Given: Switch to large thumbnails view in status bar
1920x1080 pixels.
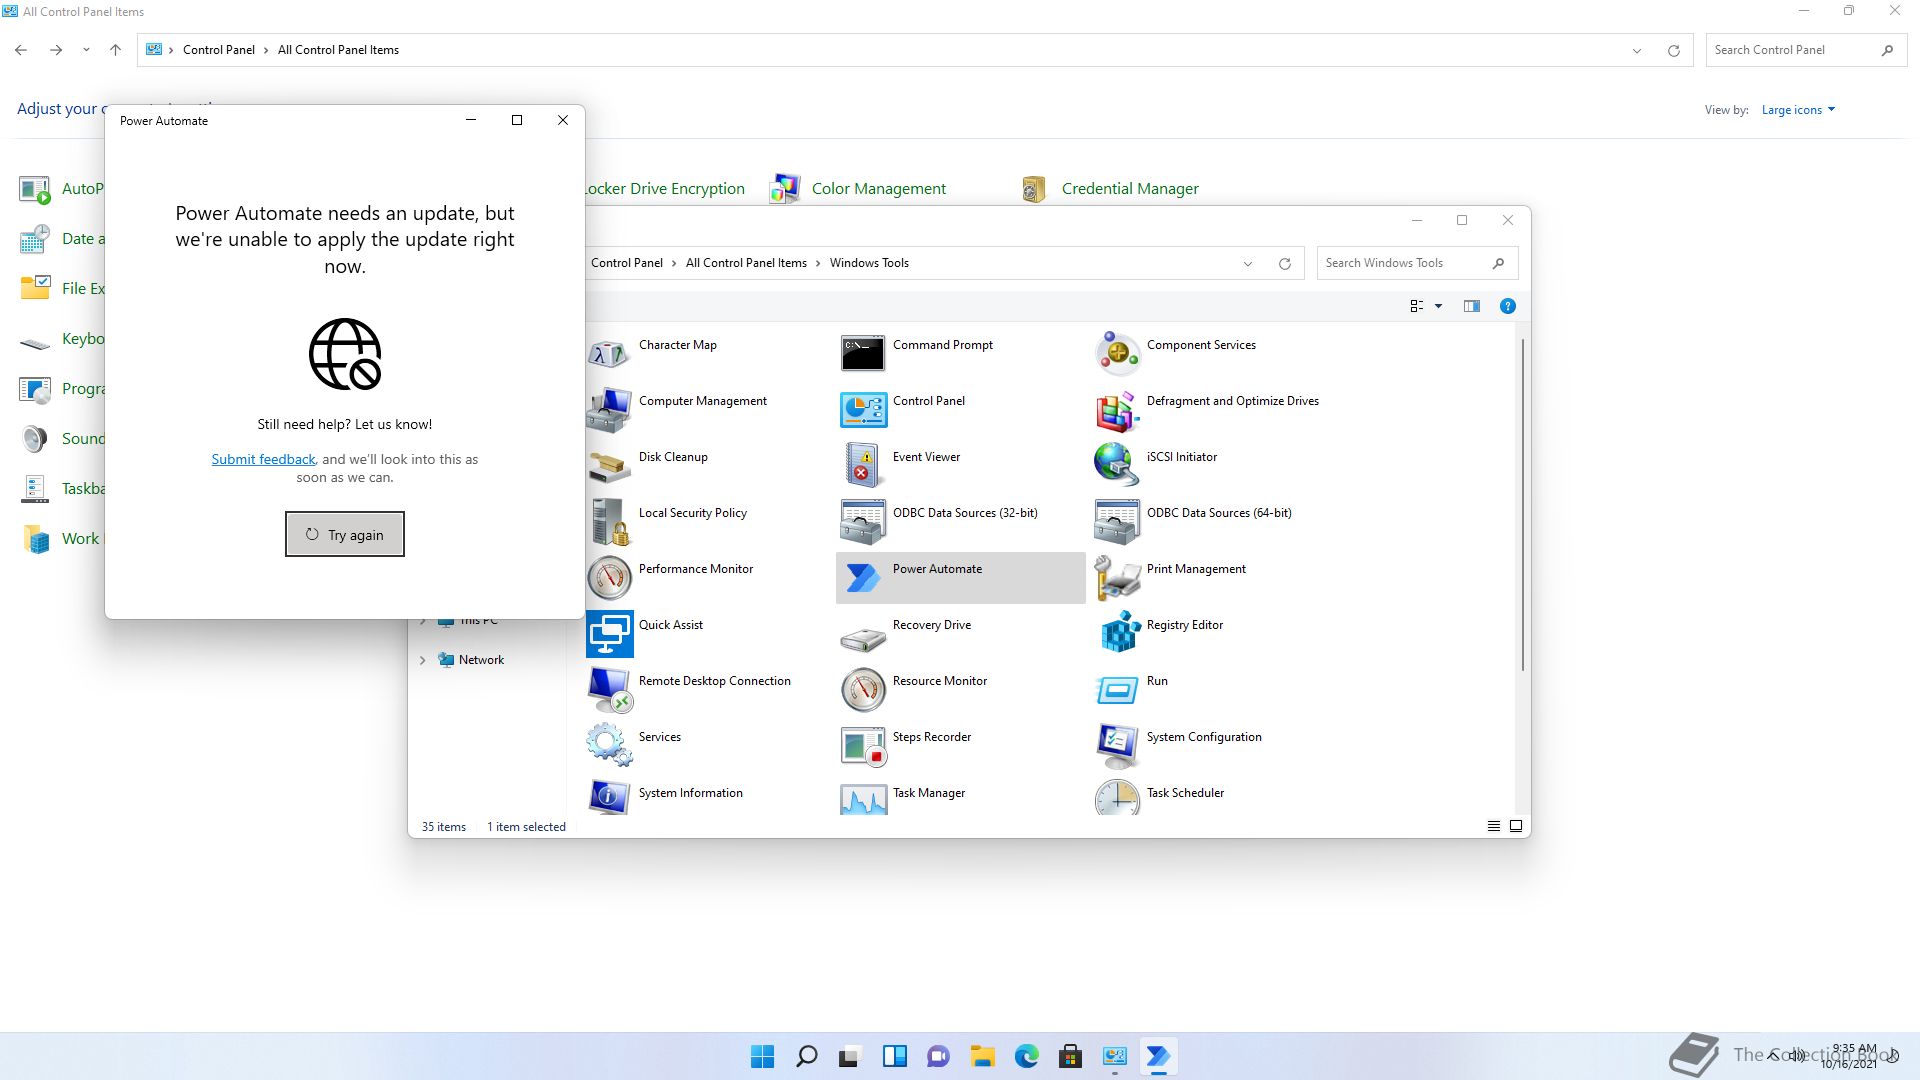Looking at the screenshot, I should tap(1516, 826).
